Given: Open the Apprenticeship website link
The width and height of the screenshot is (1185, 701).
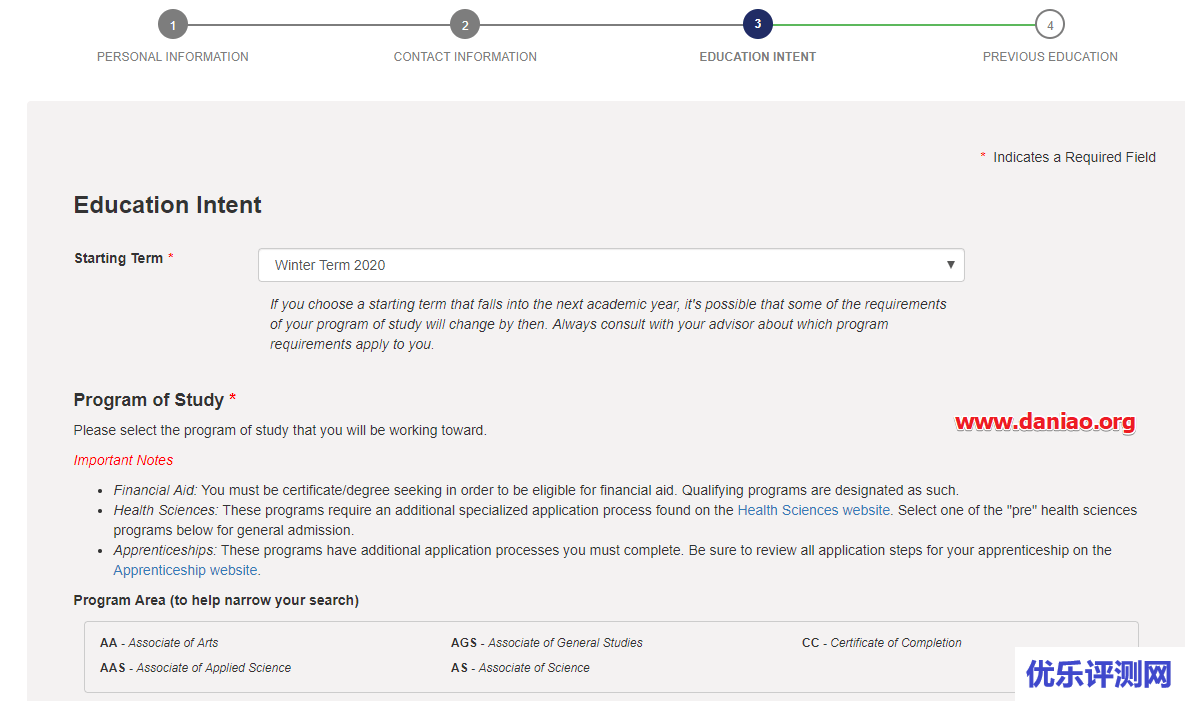Looking at the screenshot, I should (x=185, y=570).
